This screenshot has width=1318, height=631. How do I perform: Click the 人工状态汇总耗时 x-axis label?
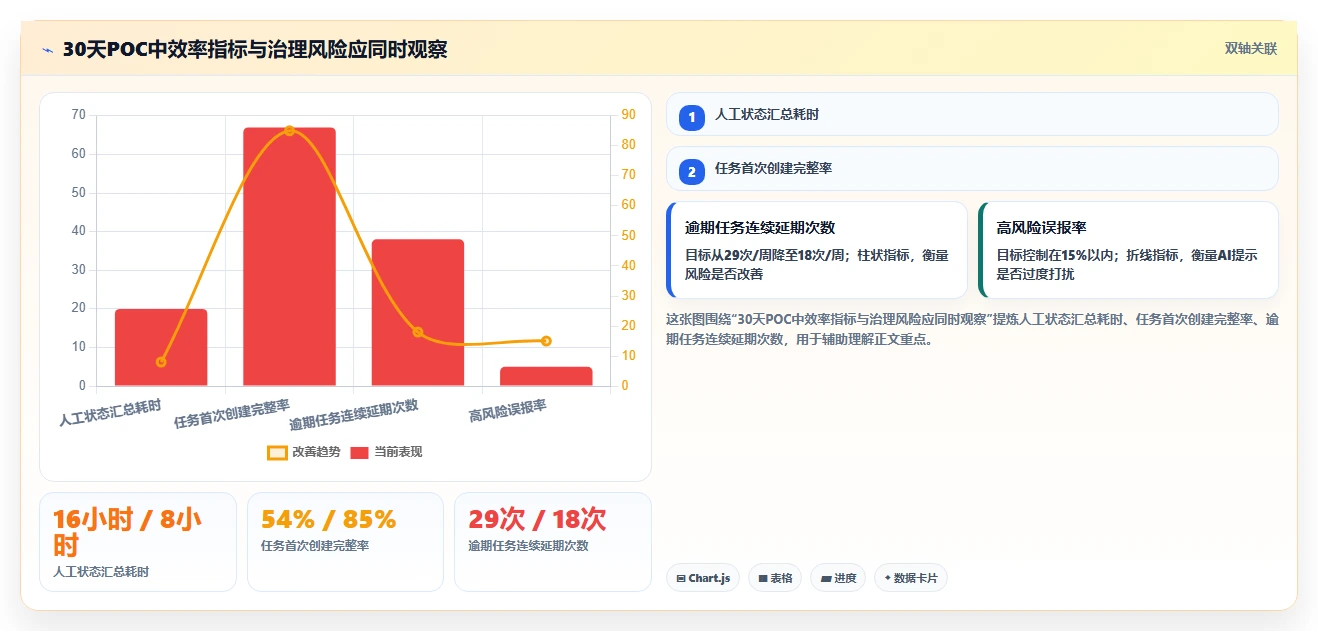(x=110, y=413)
